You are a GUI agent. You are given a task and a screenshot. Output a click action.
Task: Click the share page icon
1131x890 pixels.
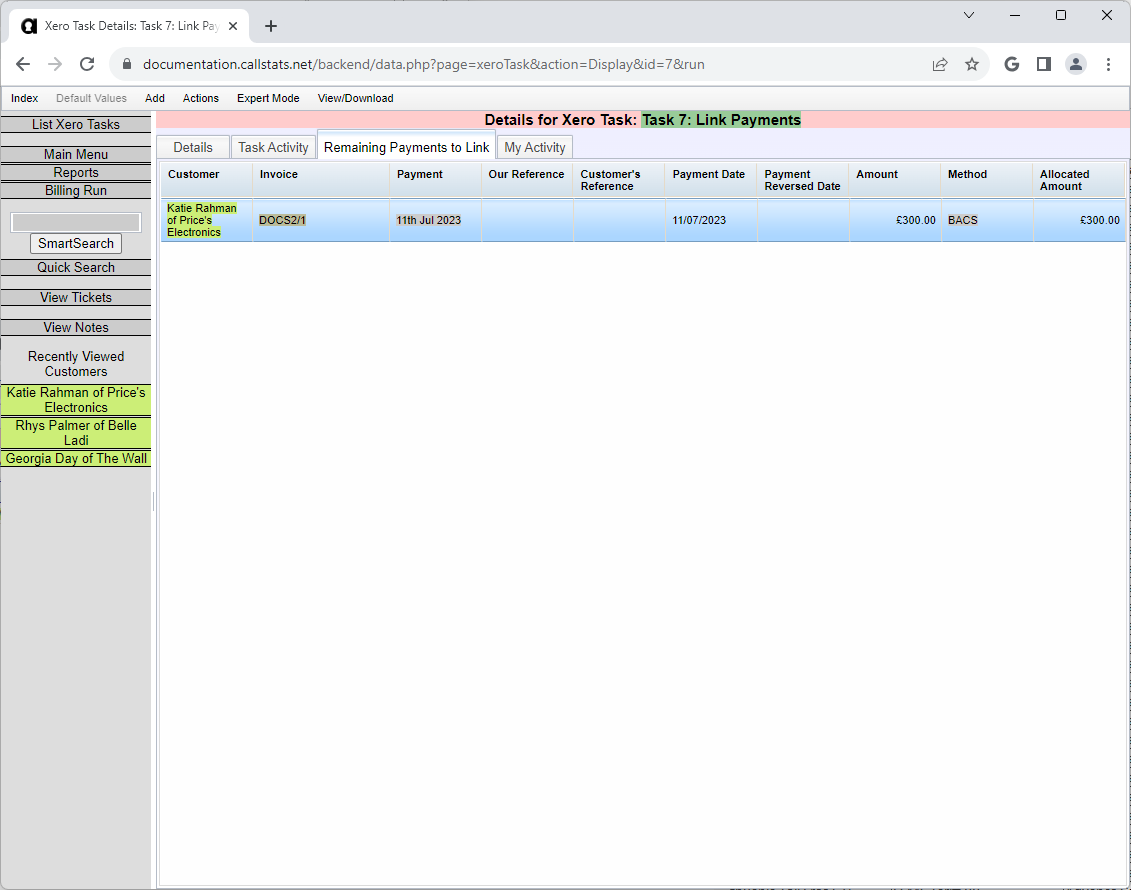click(x=940, y=64)
